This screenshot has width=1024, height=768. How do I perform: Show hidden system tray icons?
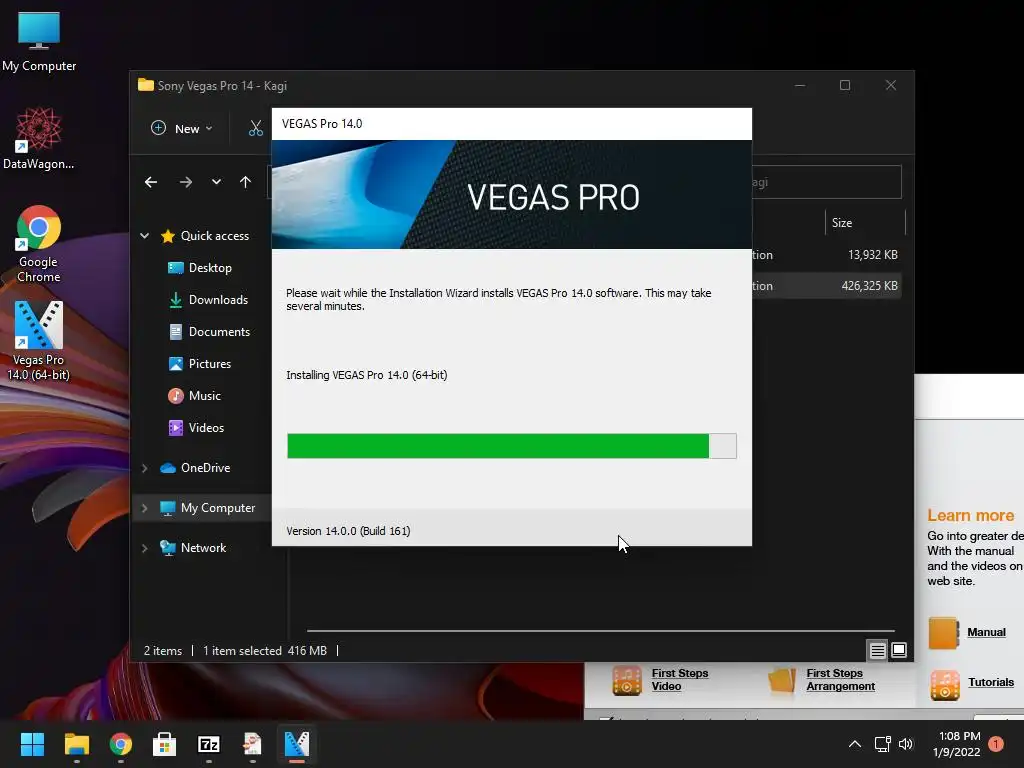(854, 744)
